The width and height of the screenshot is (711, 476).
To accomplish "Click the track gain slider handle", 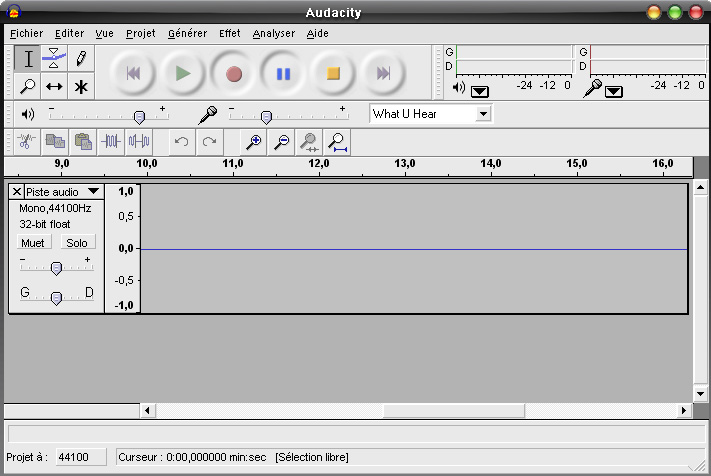I will pyautogui.click(x=56, y=268).
